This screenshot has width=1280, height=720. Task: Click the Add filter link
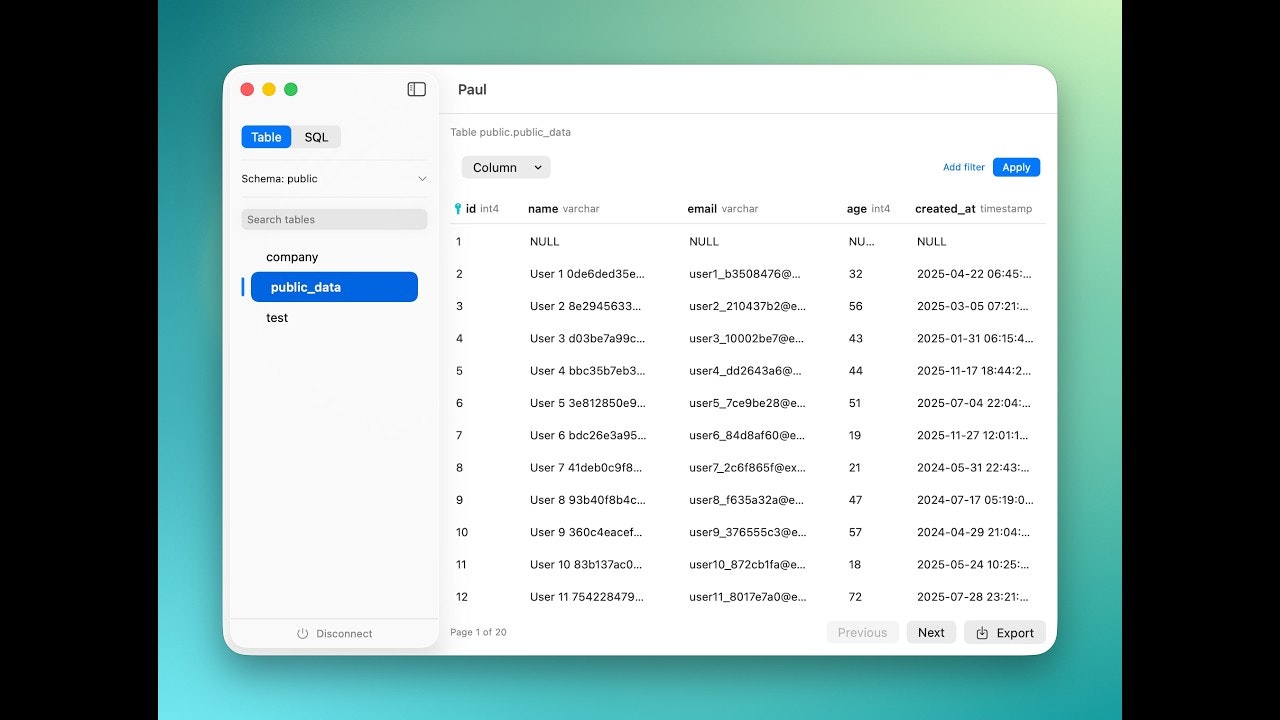pyautogui.click(x=964, y=167)
